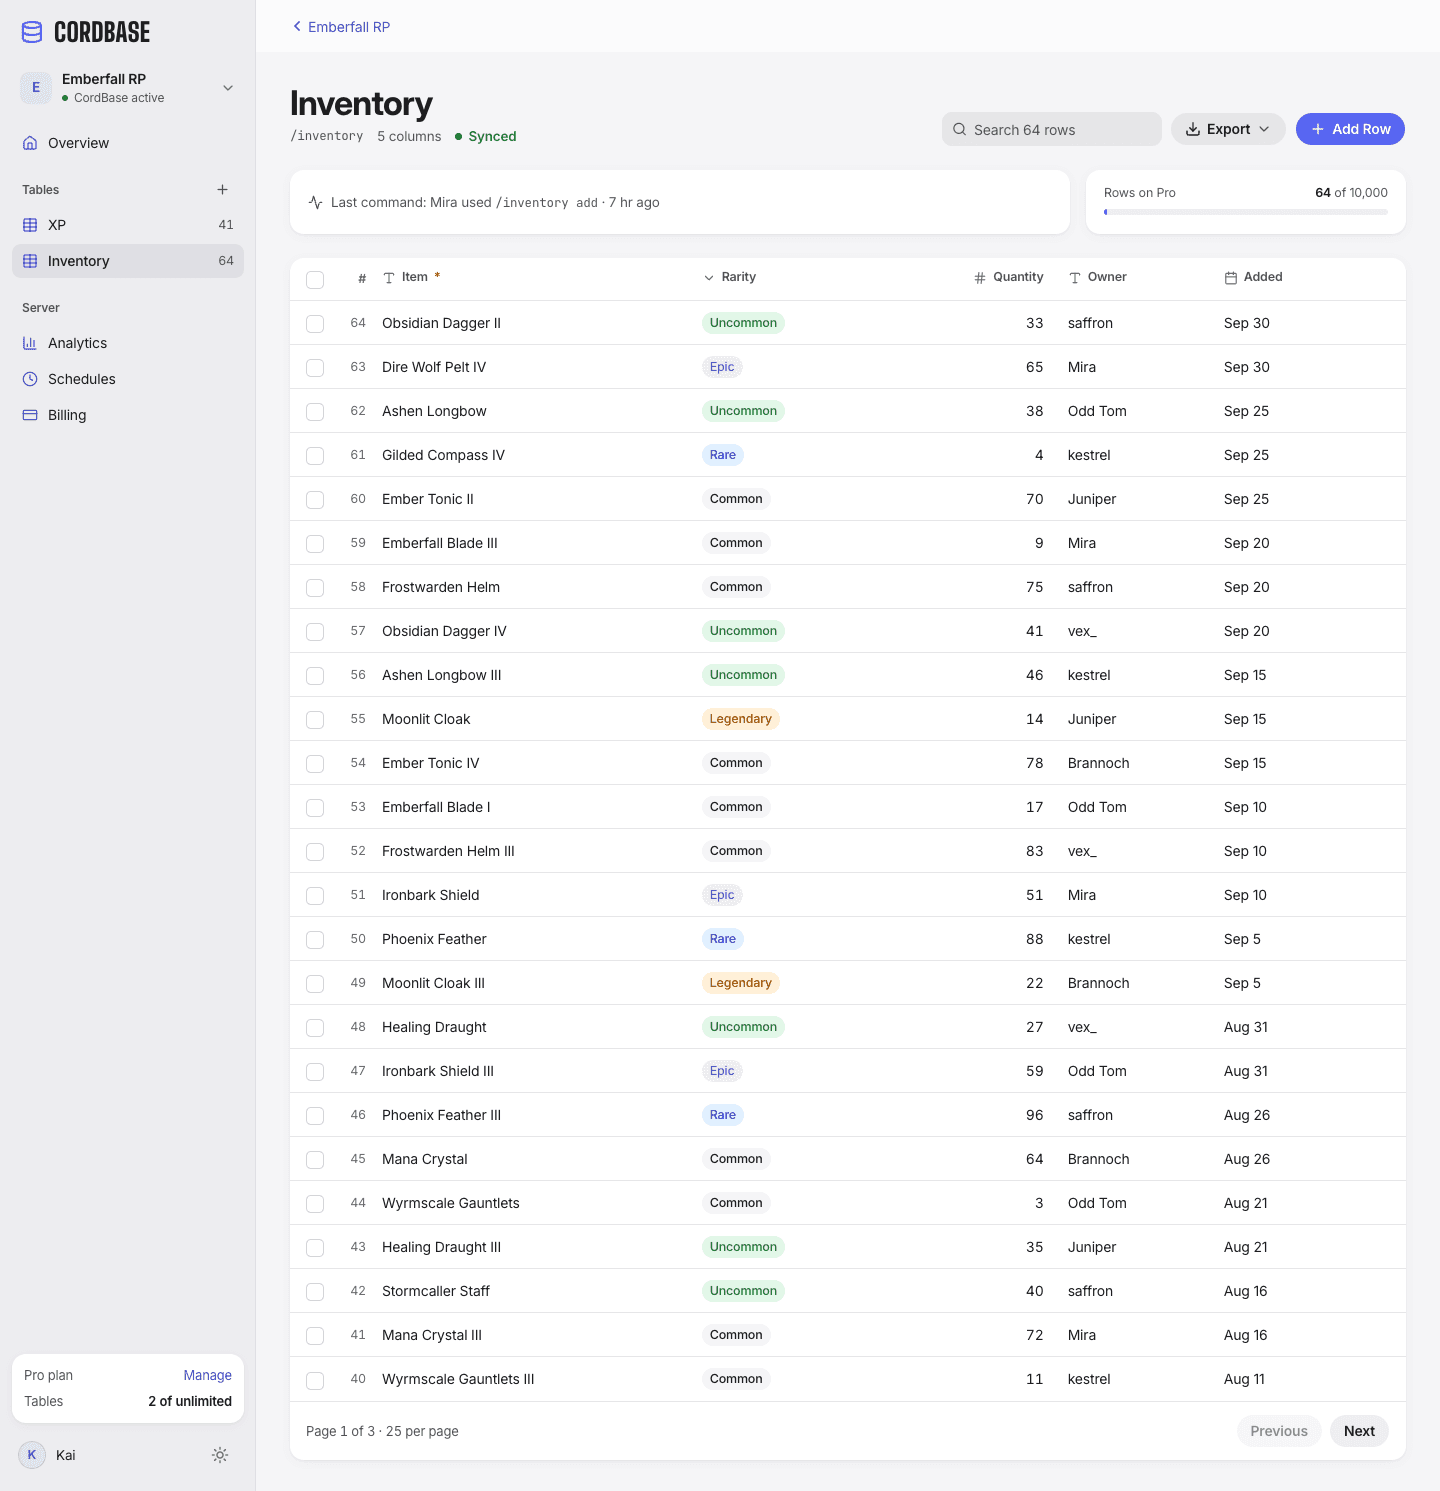1440x1491 pixels.
Task: Open the Rarity column dropdown
Action: pyautogui.click(x=730, y=278)
